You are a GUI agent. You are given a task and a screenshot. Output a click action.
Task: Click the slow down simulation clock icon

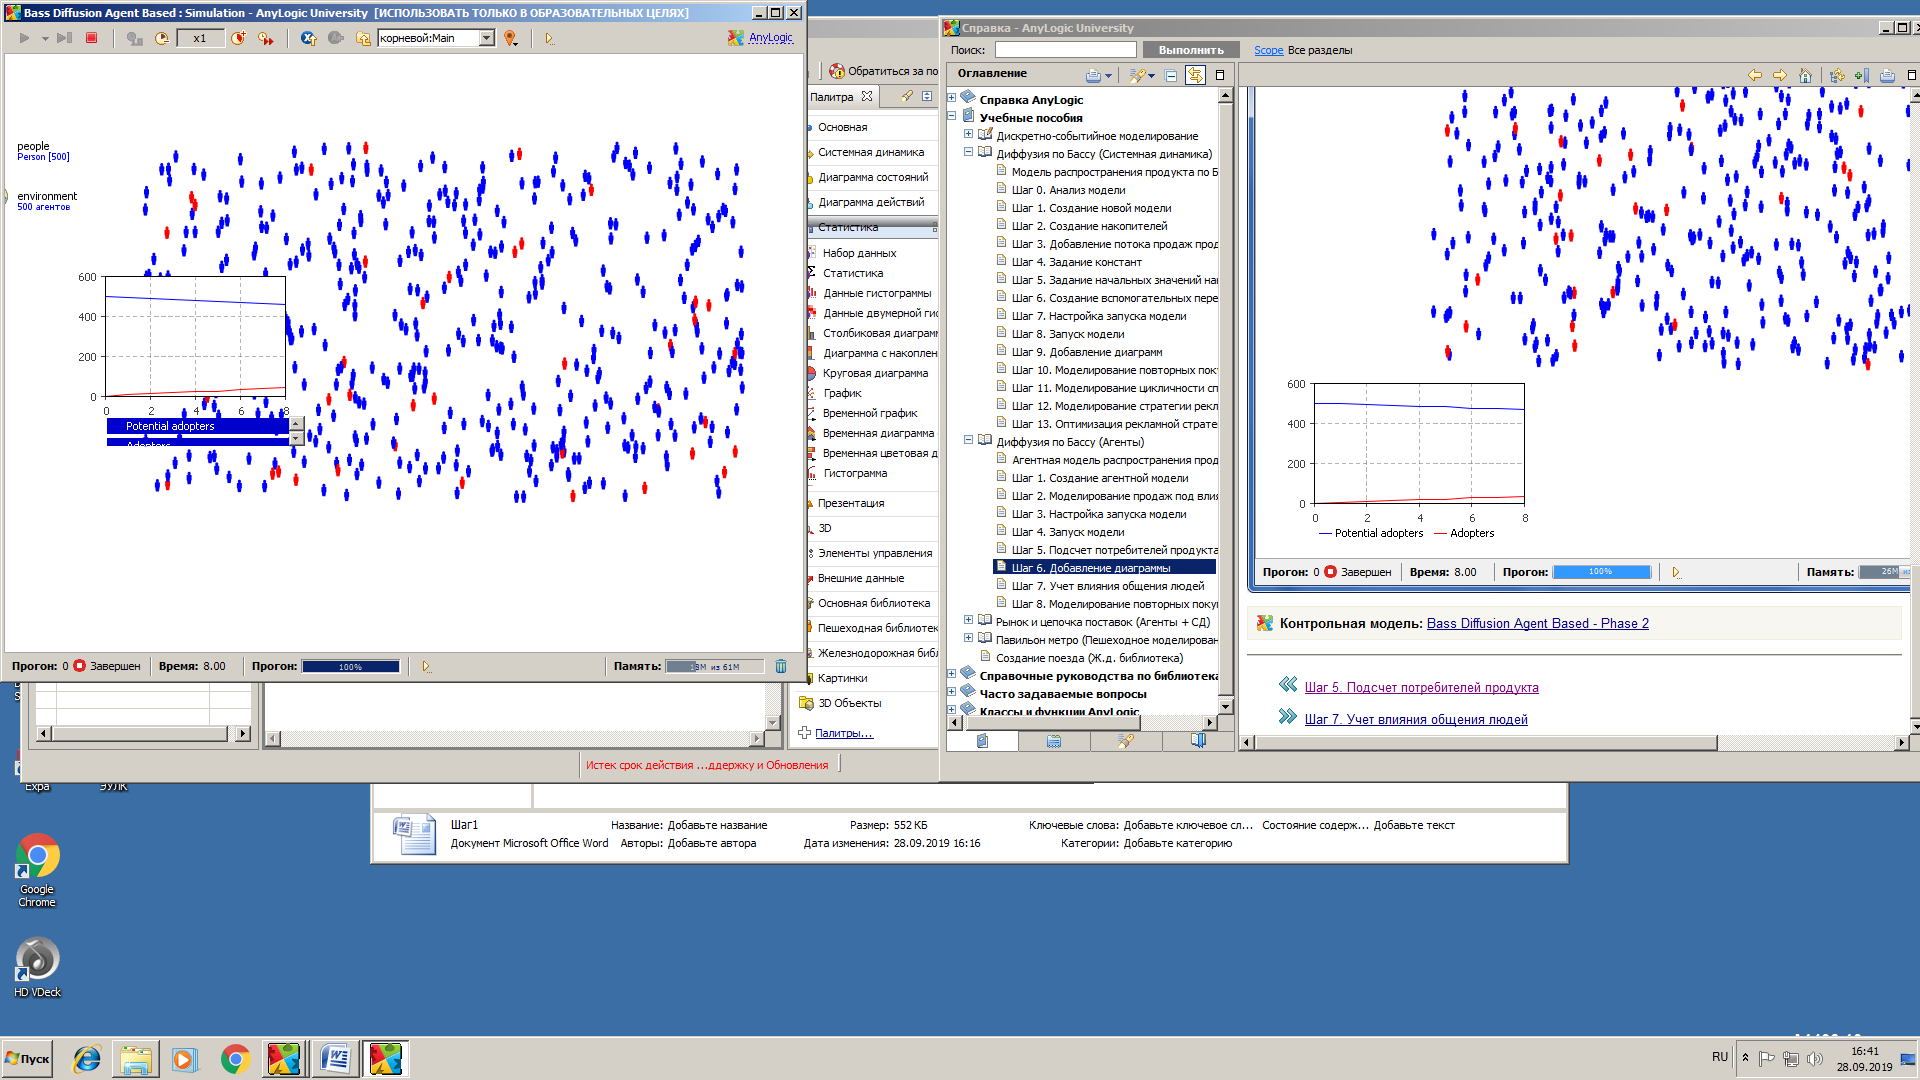(x=162, y=38)
